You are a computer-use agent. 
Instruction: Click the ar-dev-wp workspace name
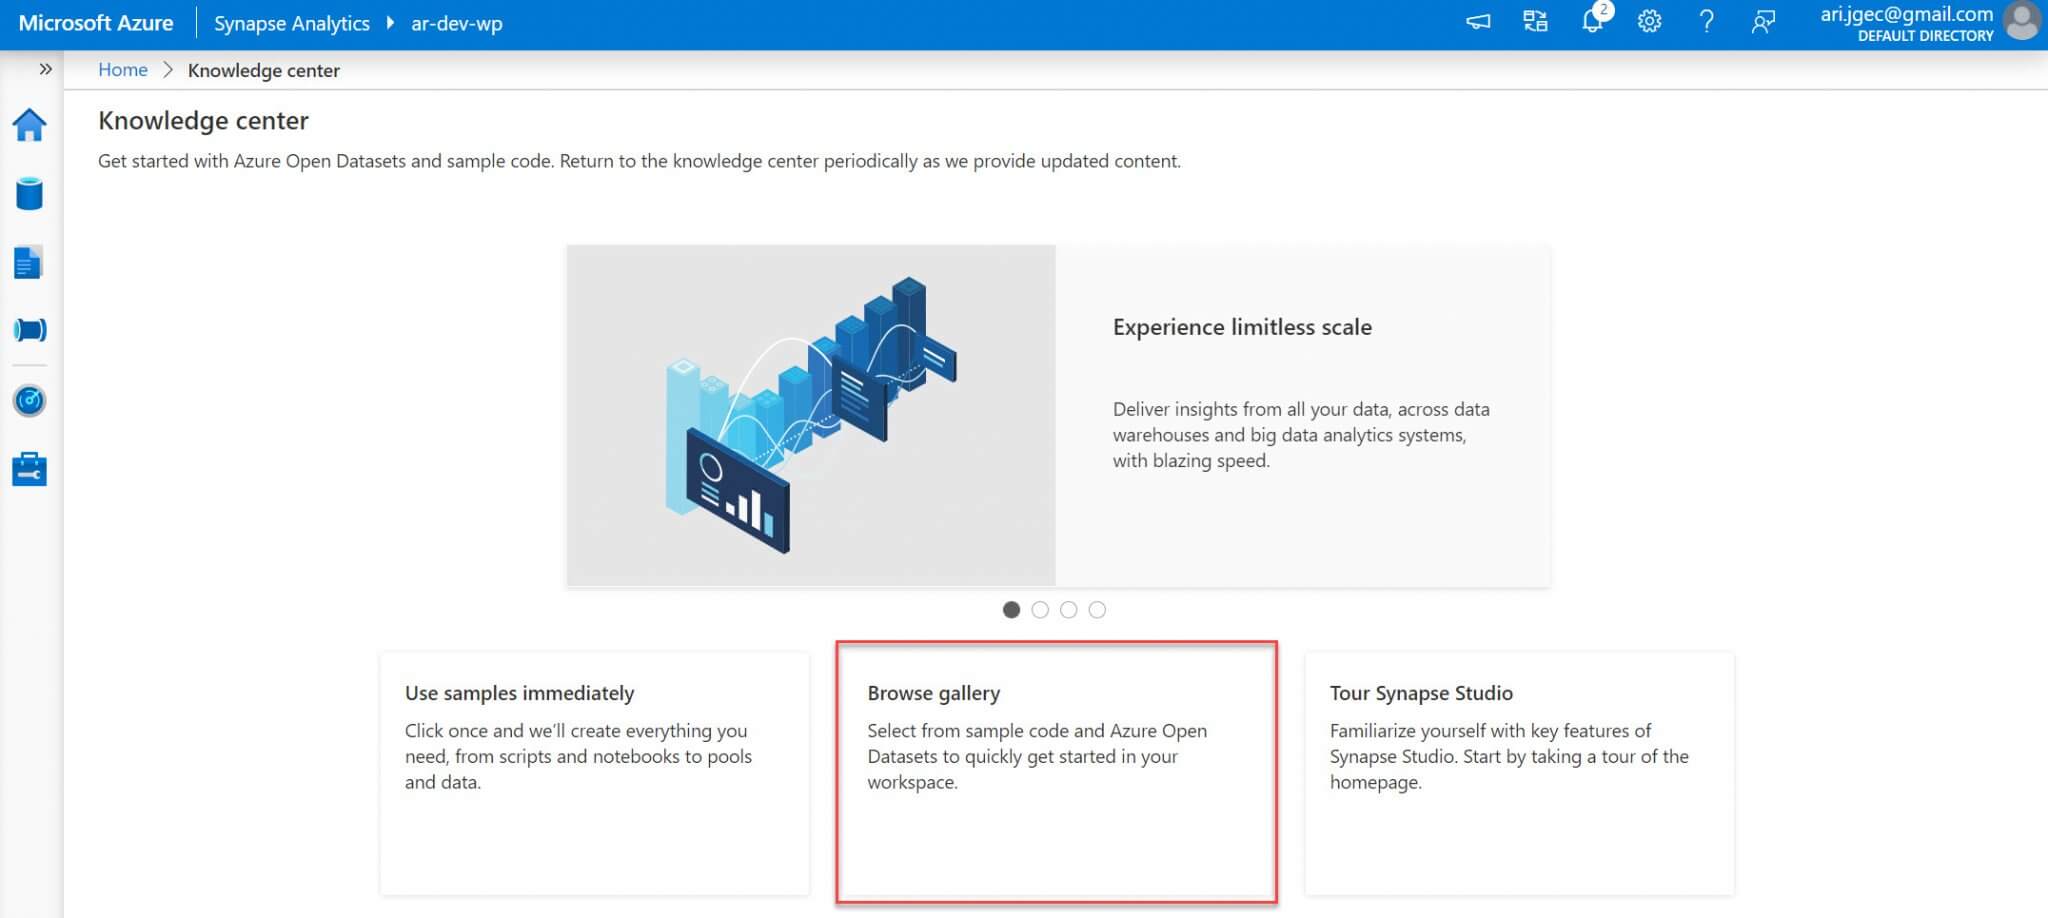(x=457, y=23)
